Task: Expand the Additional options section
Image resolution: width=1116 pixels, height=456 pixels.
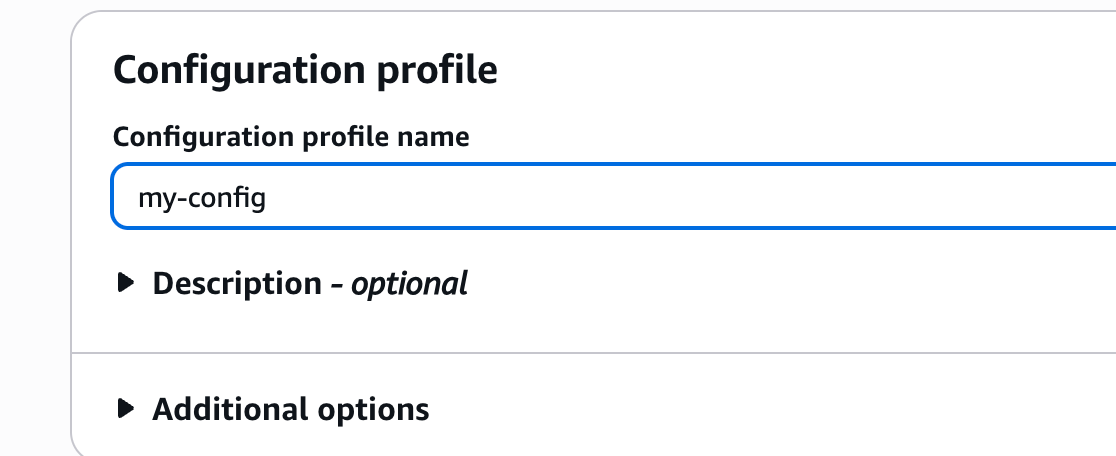Action: 290,409
